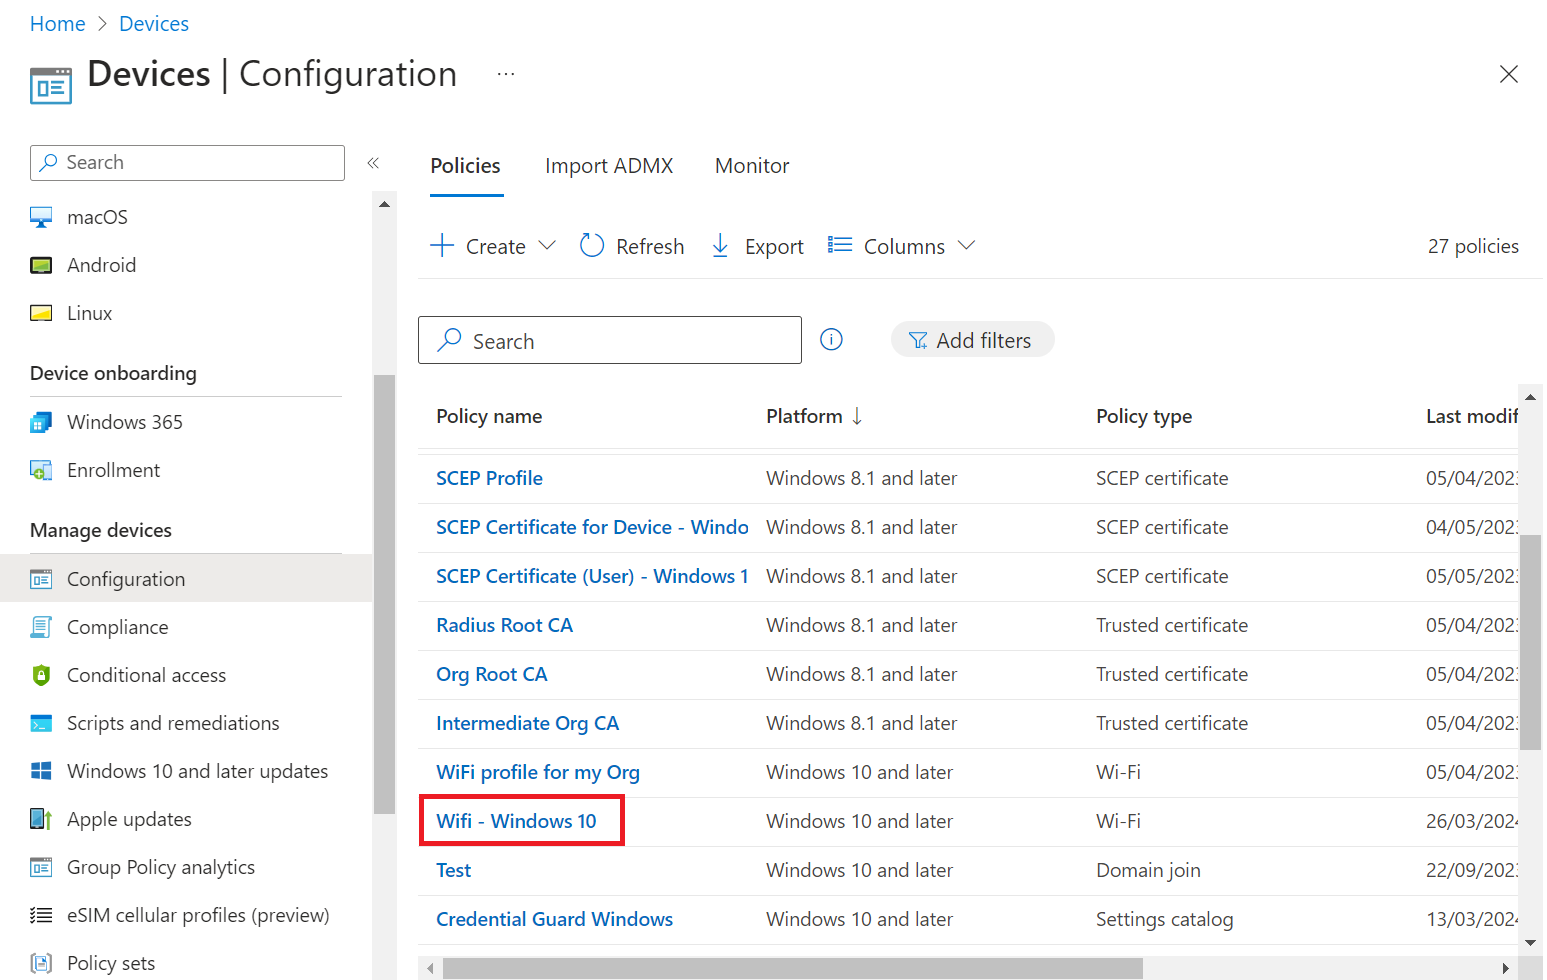Viewport: 1547px width, 980px height.
Task: Expand the Create dropdown chevron
Action: [x=547, y=245]
